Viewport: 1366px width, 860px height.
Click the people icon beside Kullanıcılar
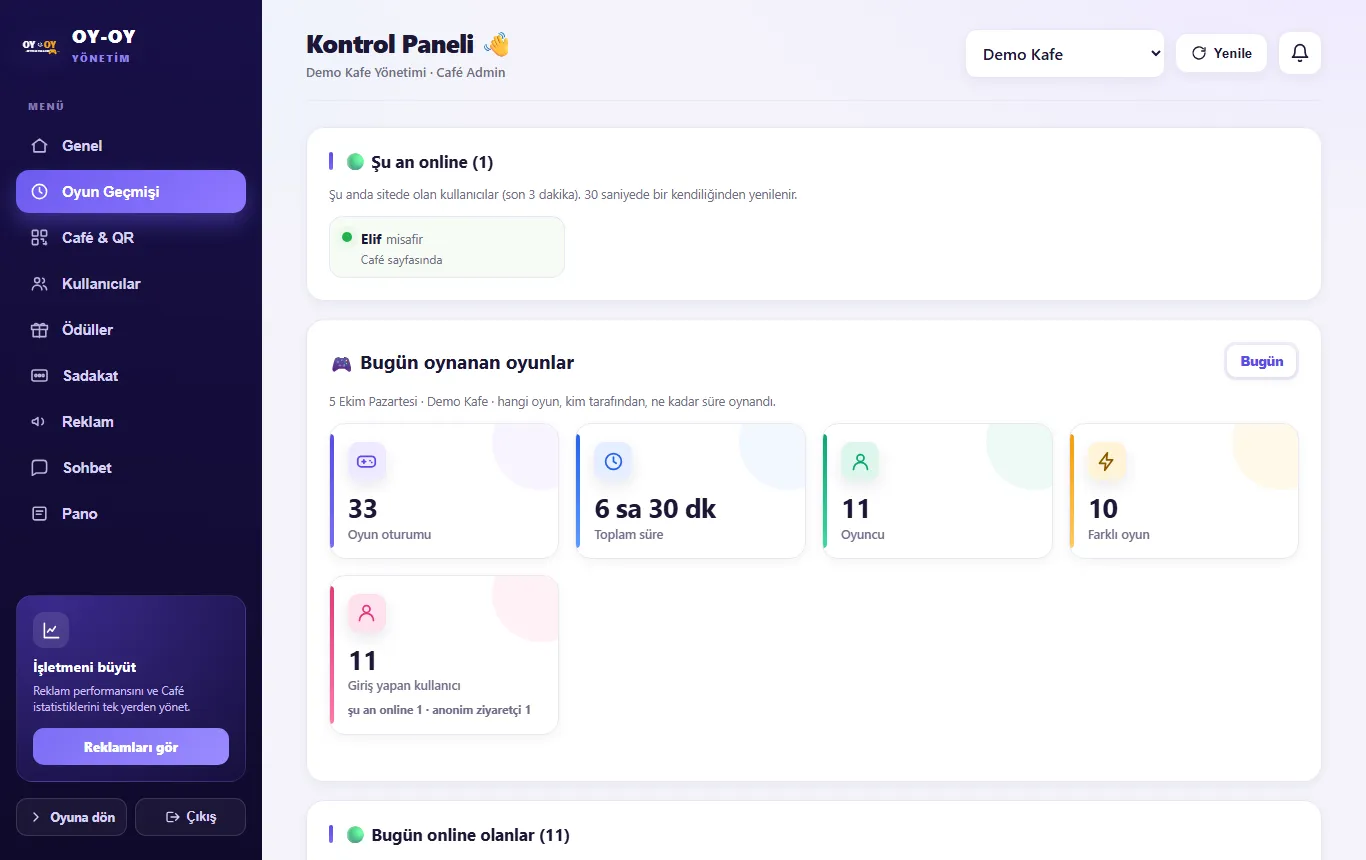tap(39, 284)
